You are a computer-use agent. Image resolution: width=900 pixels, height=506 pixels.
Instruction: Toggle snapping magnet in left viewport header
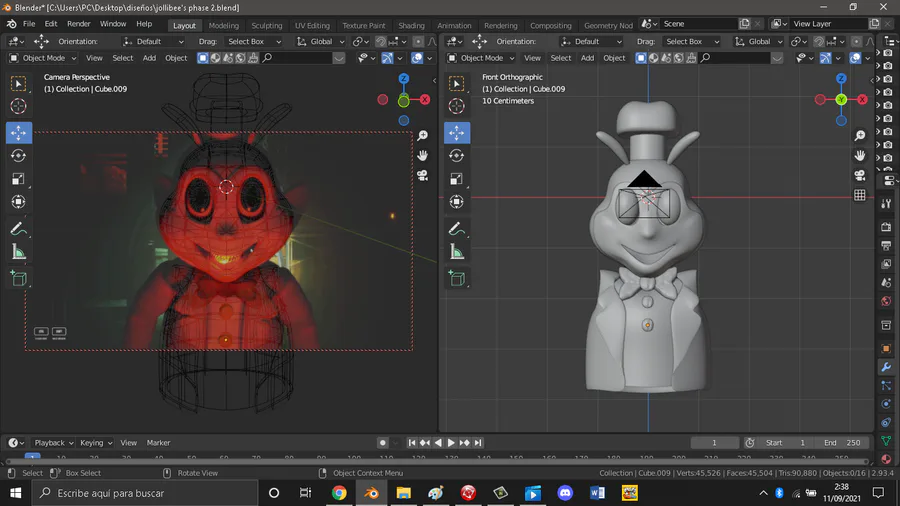tap(381, 41)
